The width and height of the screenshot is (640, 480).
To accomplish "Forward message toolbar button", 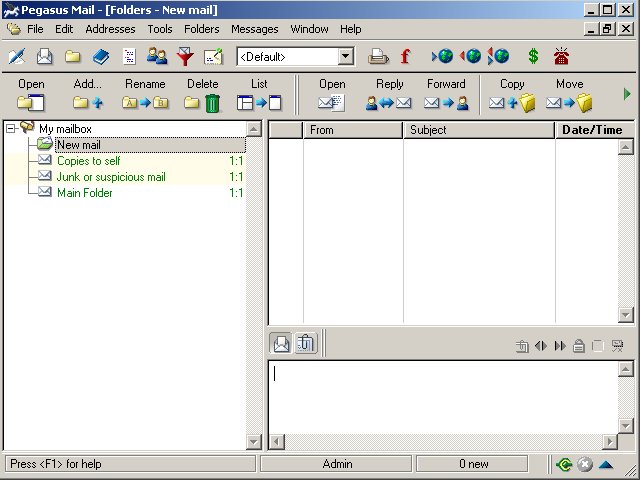I will tap(446, 94).
